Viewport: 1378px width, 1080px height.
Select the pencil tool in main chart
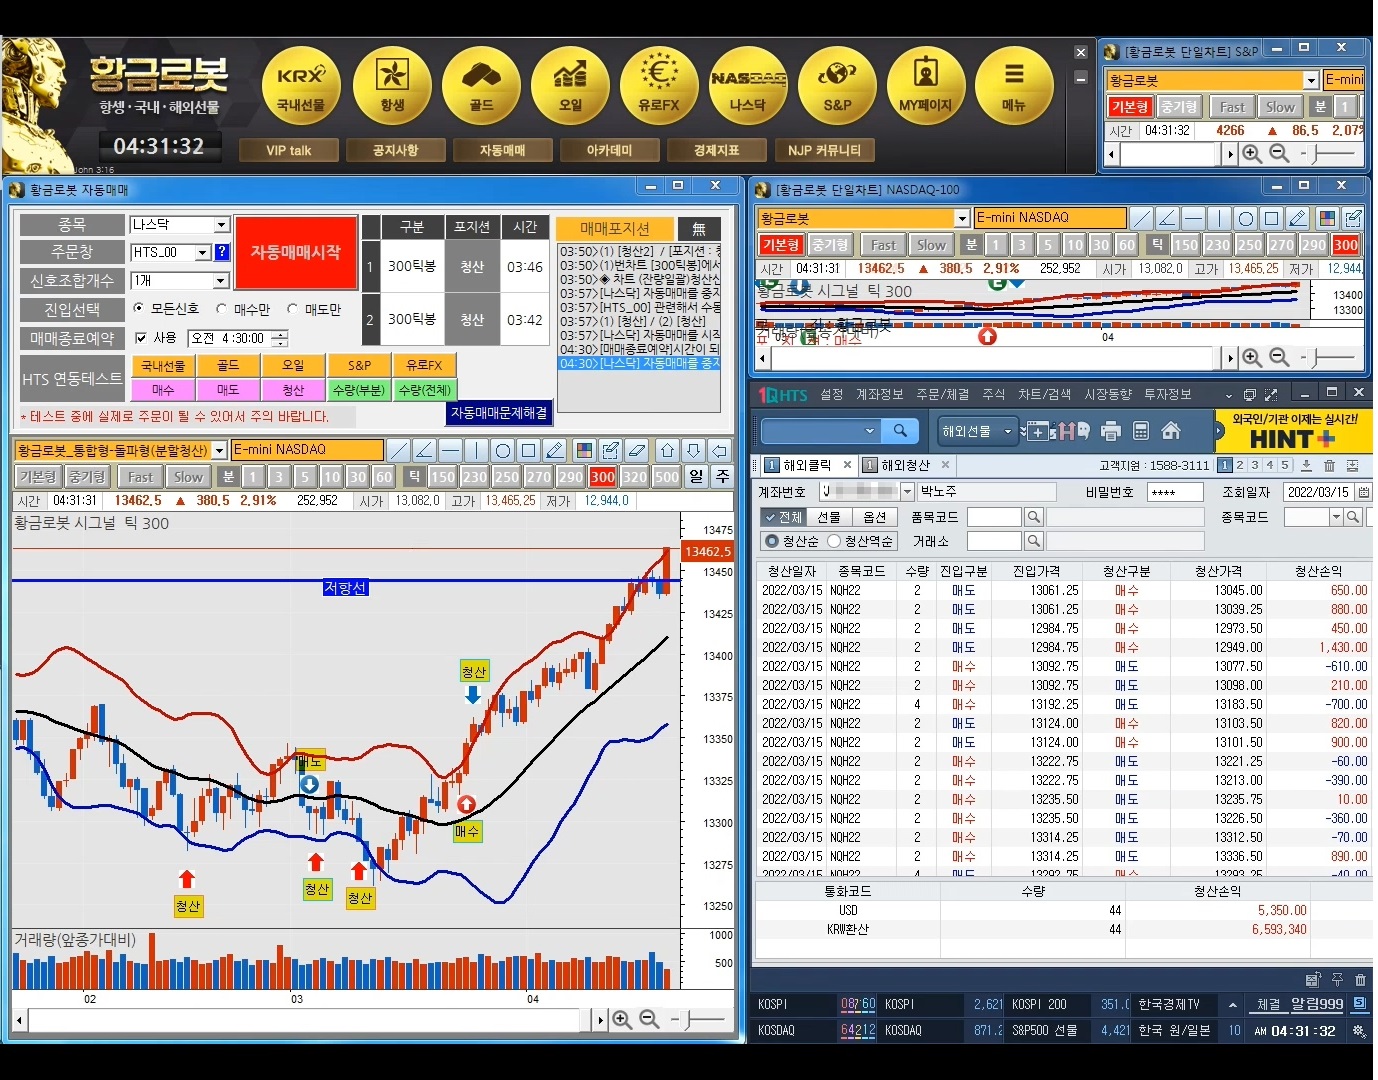coord(555,450)
